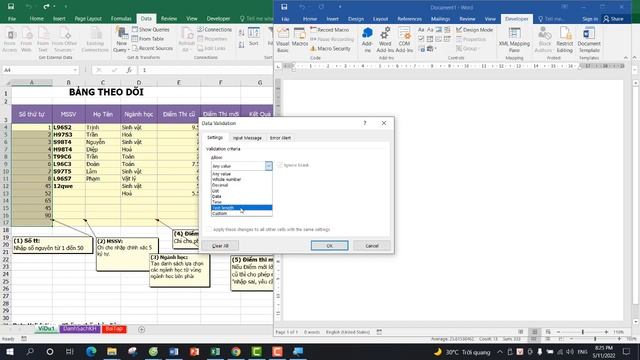Sort A to Z in Excel
Viewport: 640px width, 360px height.
click(x=241, y=33)
